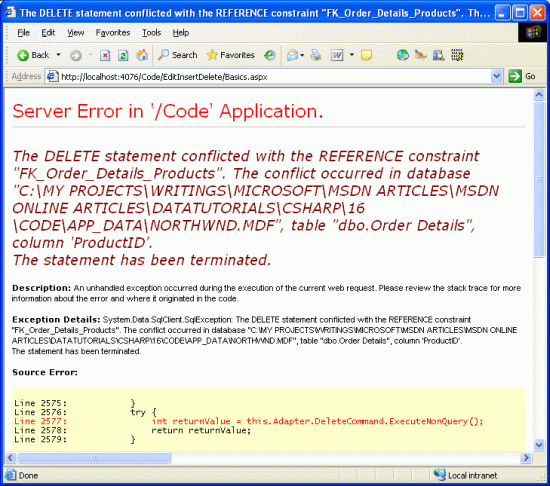Click the globe toolbar icon
This screenshot has height=486, width=550.
click(x=403, y=55)
